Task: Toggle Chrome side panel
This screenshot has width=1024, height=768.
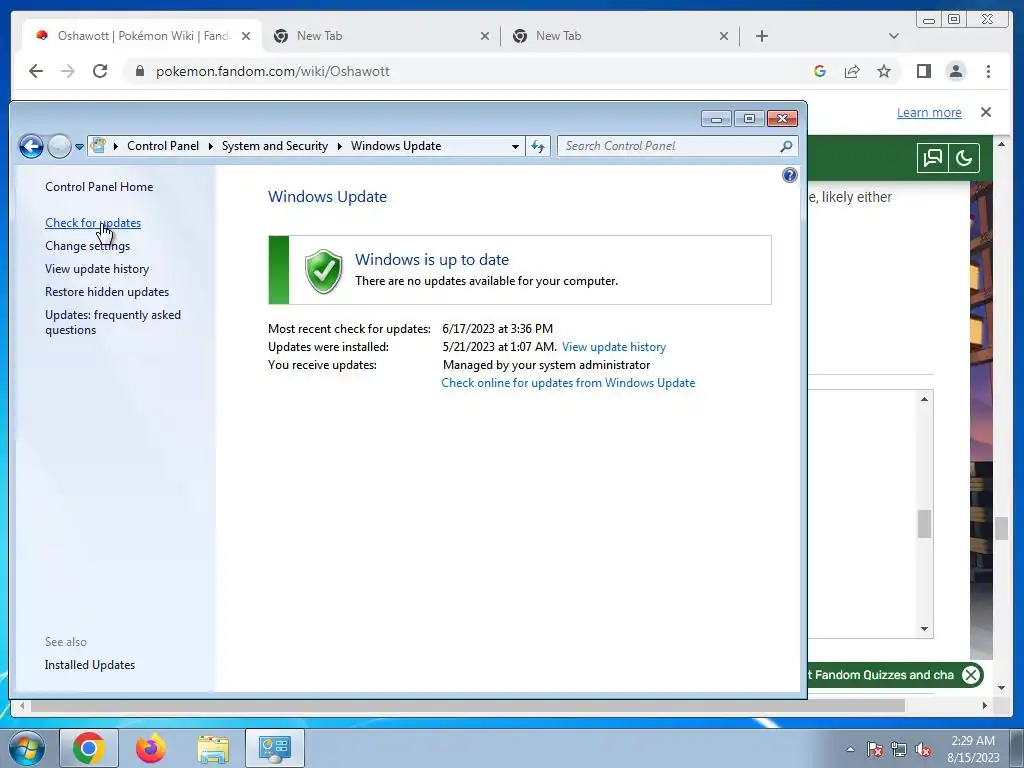Action: click(923, 71)
